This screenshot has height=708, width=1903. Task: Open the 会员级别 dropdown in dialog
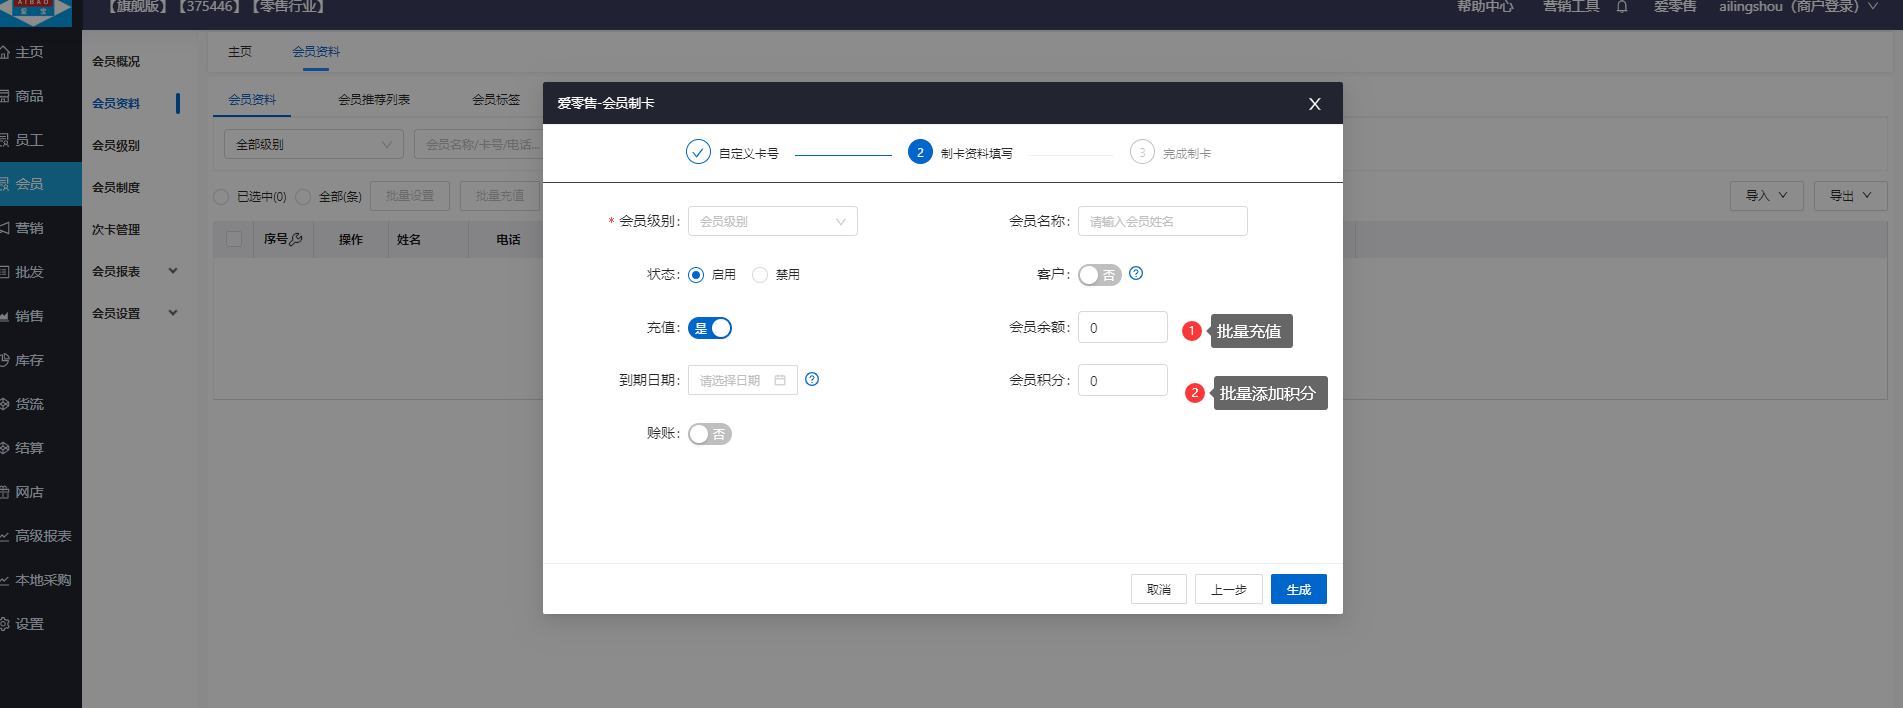772,221
